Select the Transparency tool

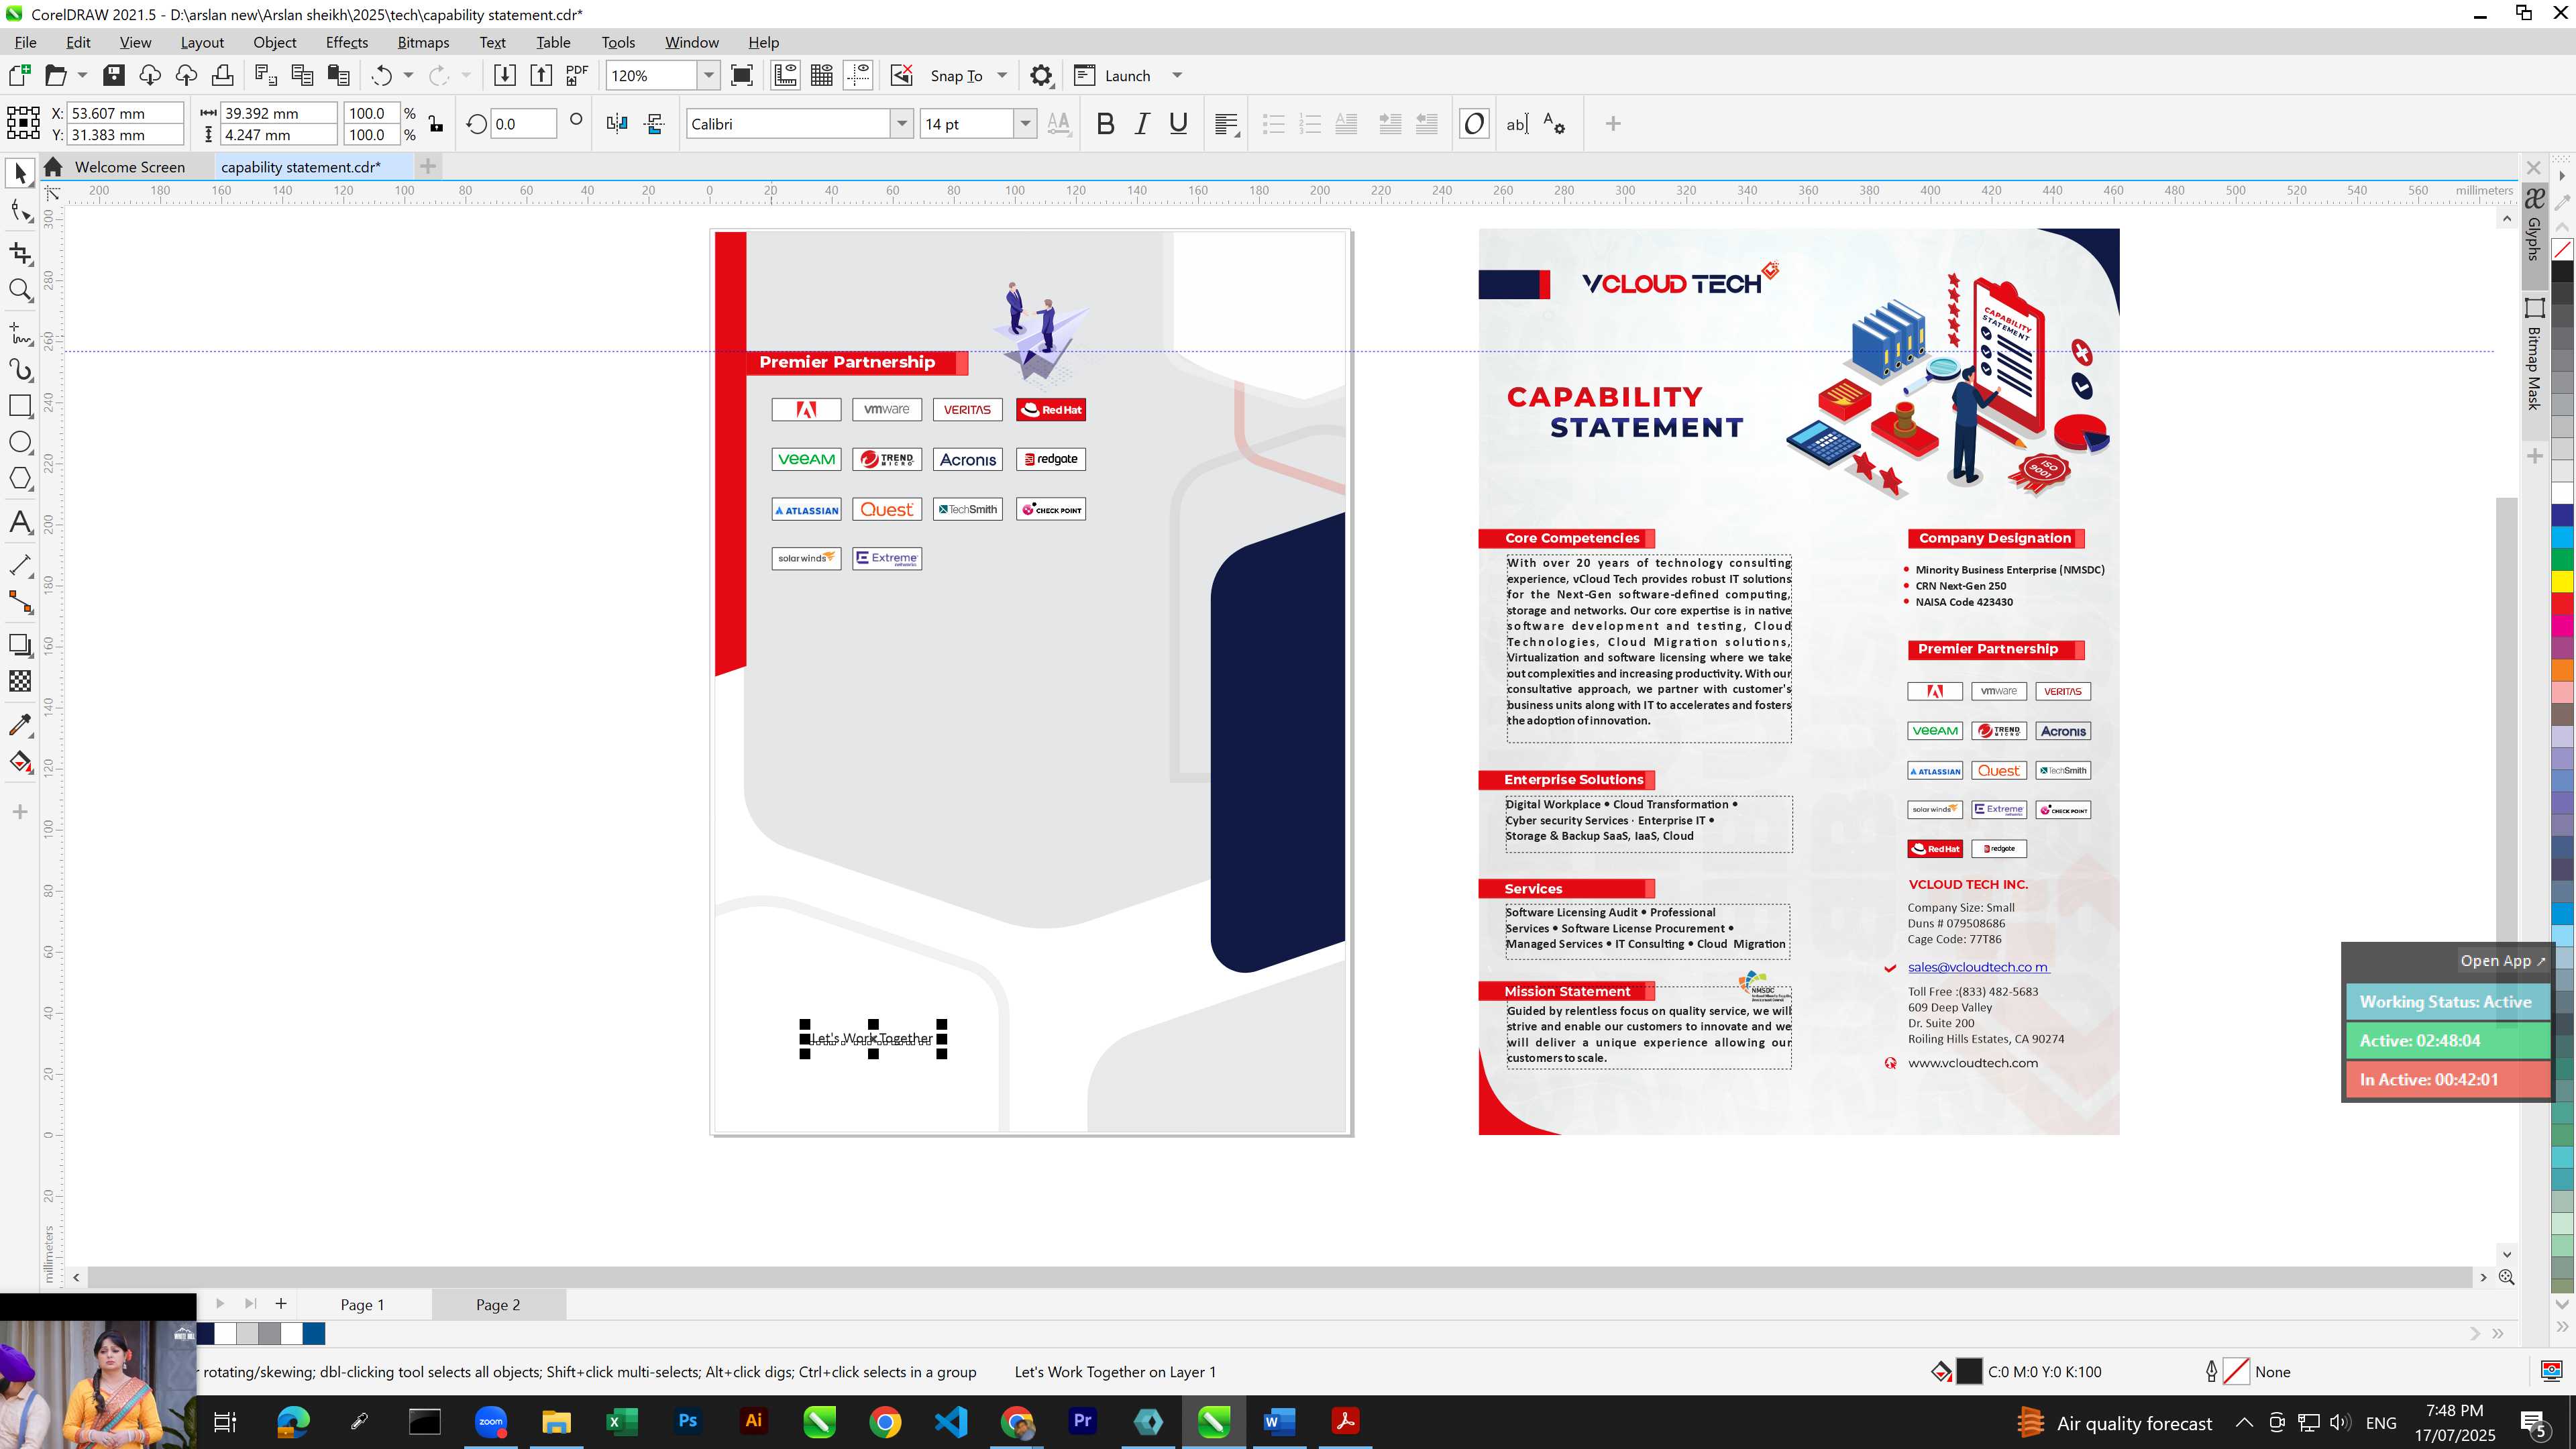20,681
